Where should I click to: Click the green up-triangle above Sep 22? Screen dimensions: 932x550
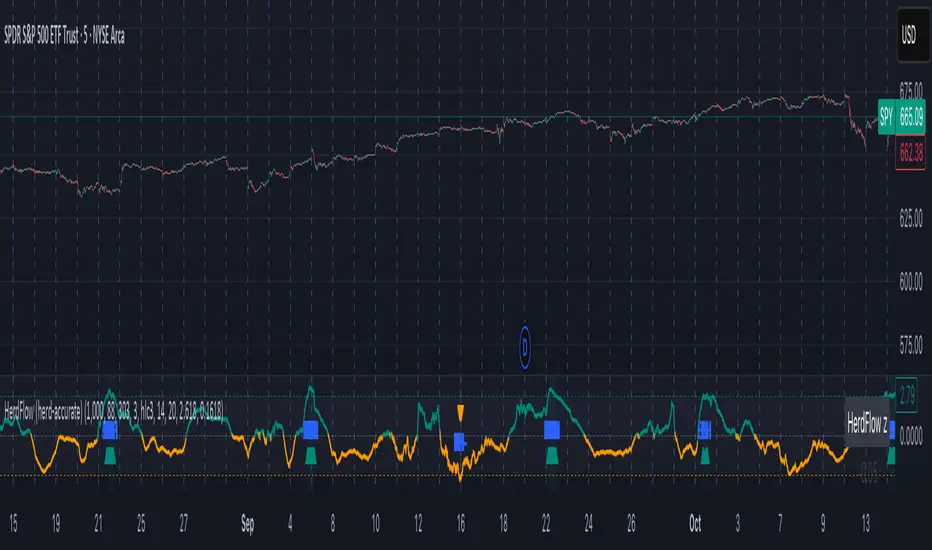[552, 456]
